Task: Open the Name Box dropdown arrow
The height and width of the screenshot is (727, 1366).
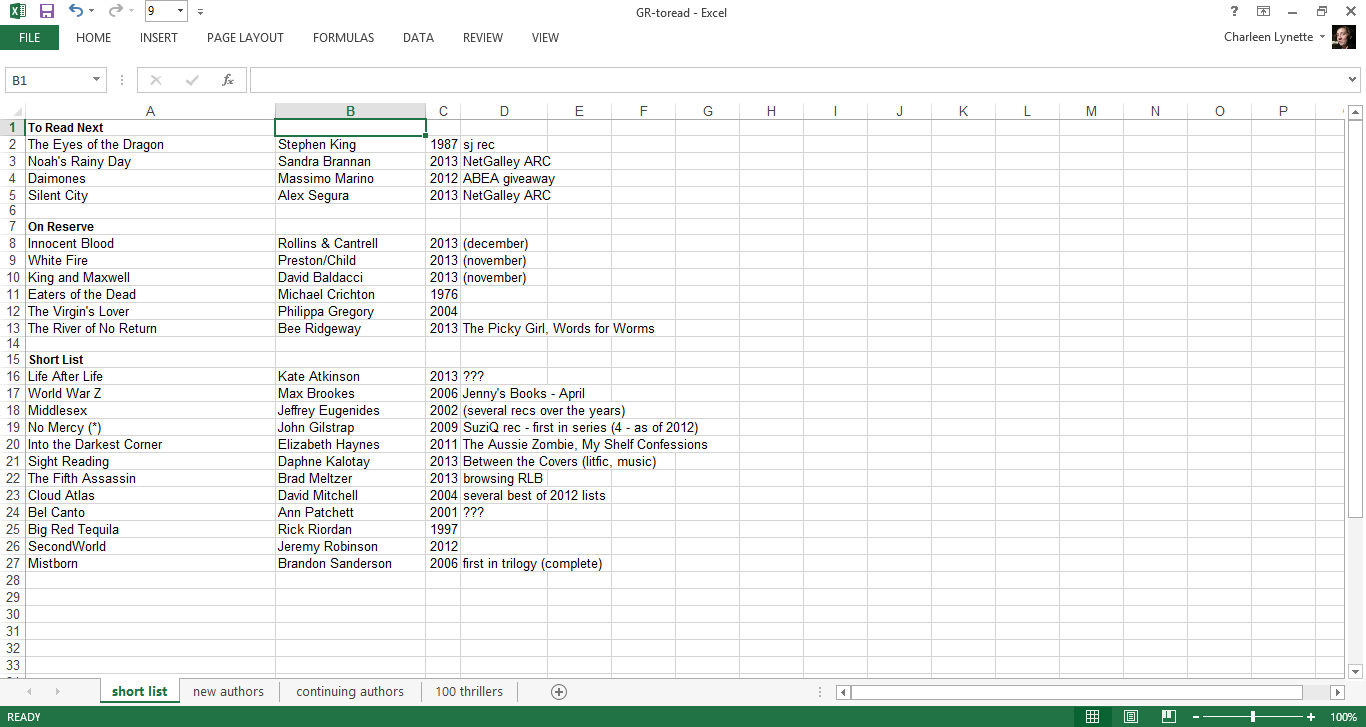Action: click(97, 80)
